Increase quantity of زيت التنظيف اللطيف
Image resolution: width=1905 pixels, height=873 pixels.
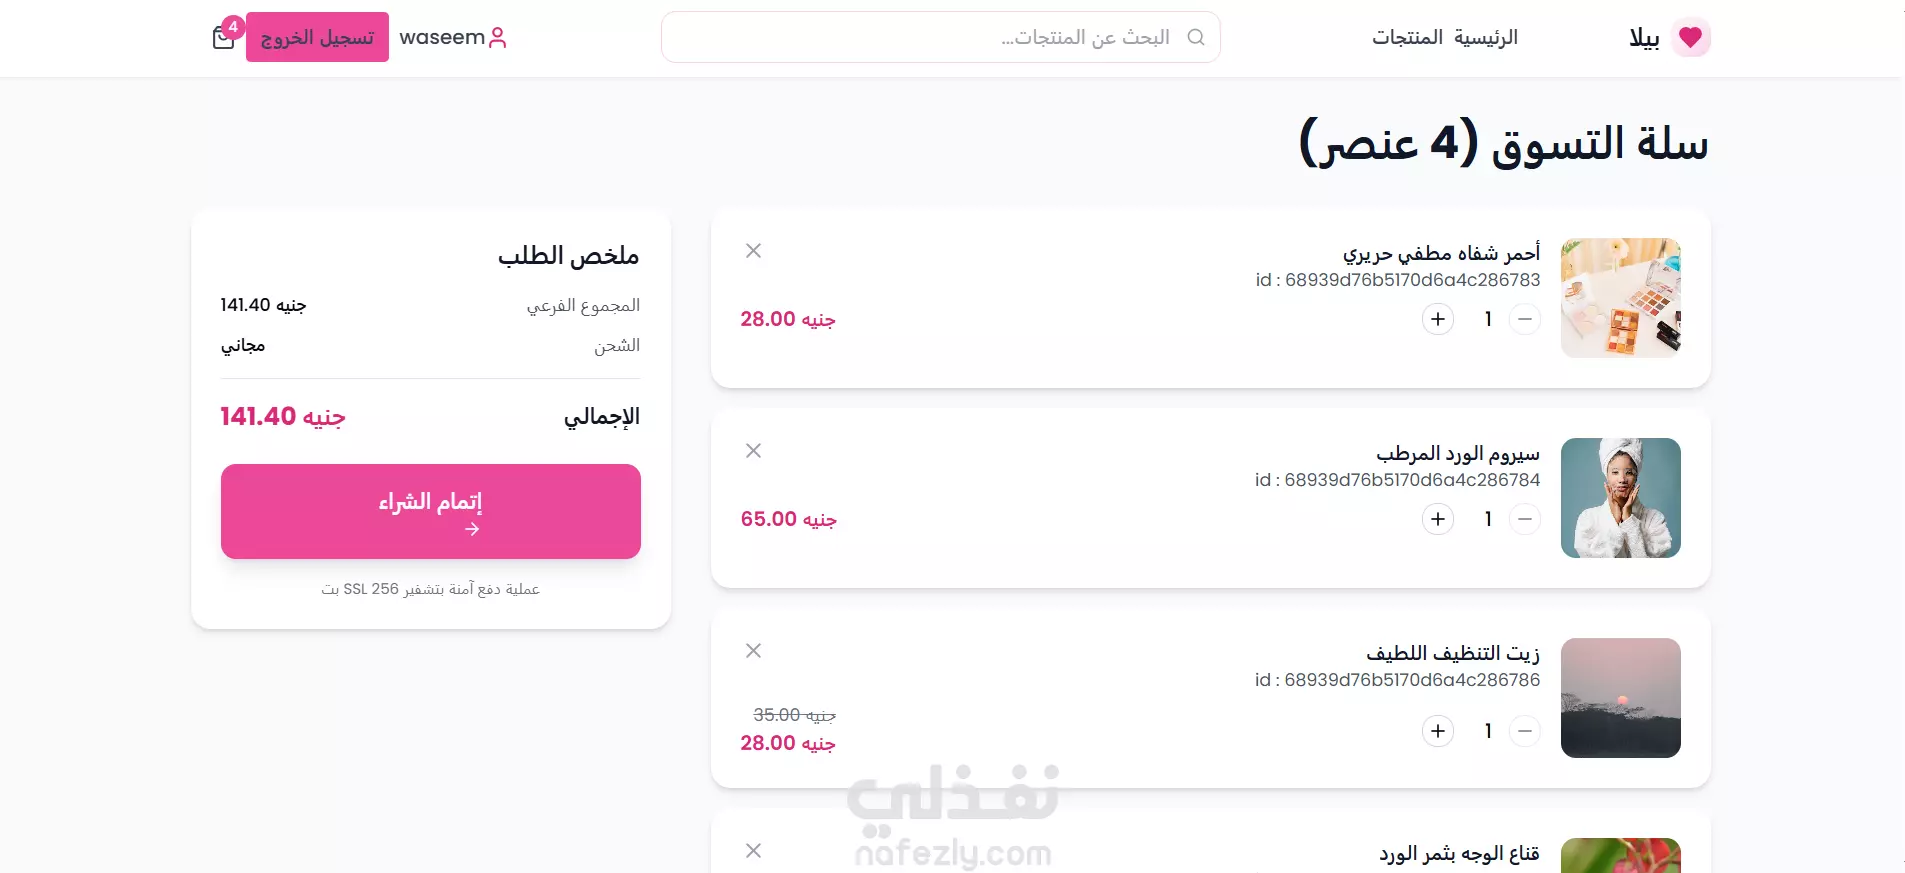click(1438, 731)
